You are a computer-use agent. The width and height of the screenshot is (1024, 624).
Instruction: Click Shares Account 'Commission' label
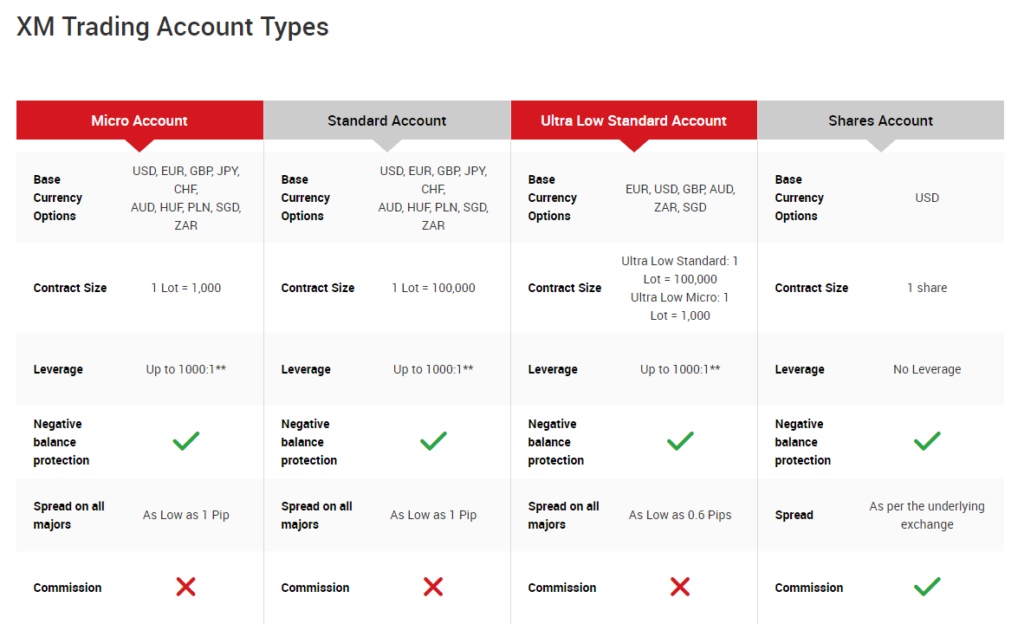(x=808, y=587)
